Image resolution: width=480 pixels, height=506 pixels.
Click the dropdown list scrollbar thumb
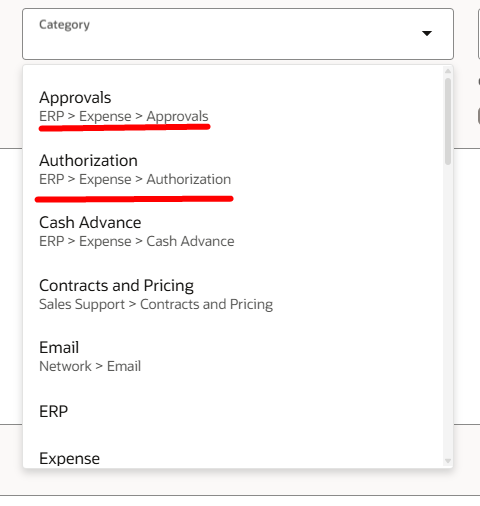click(448, 121)
